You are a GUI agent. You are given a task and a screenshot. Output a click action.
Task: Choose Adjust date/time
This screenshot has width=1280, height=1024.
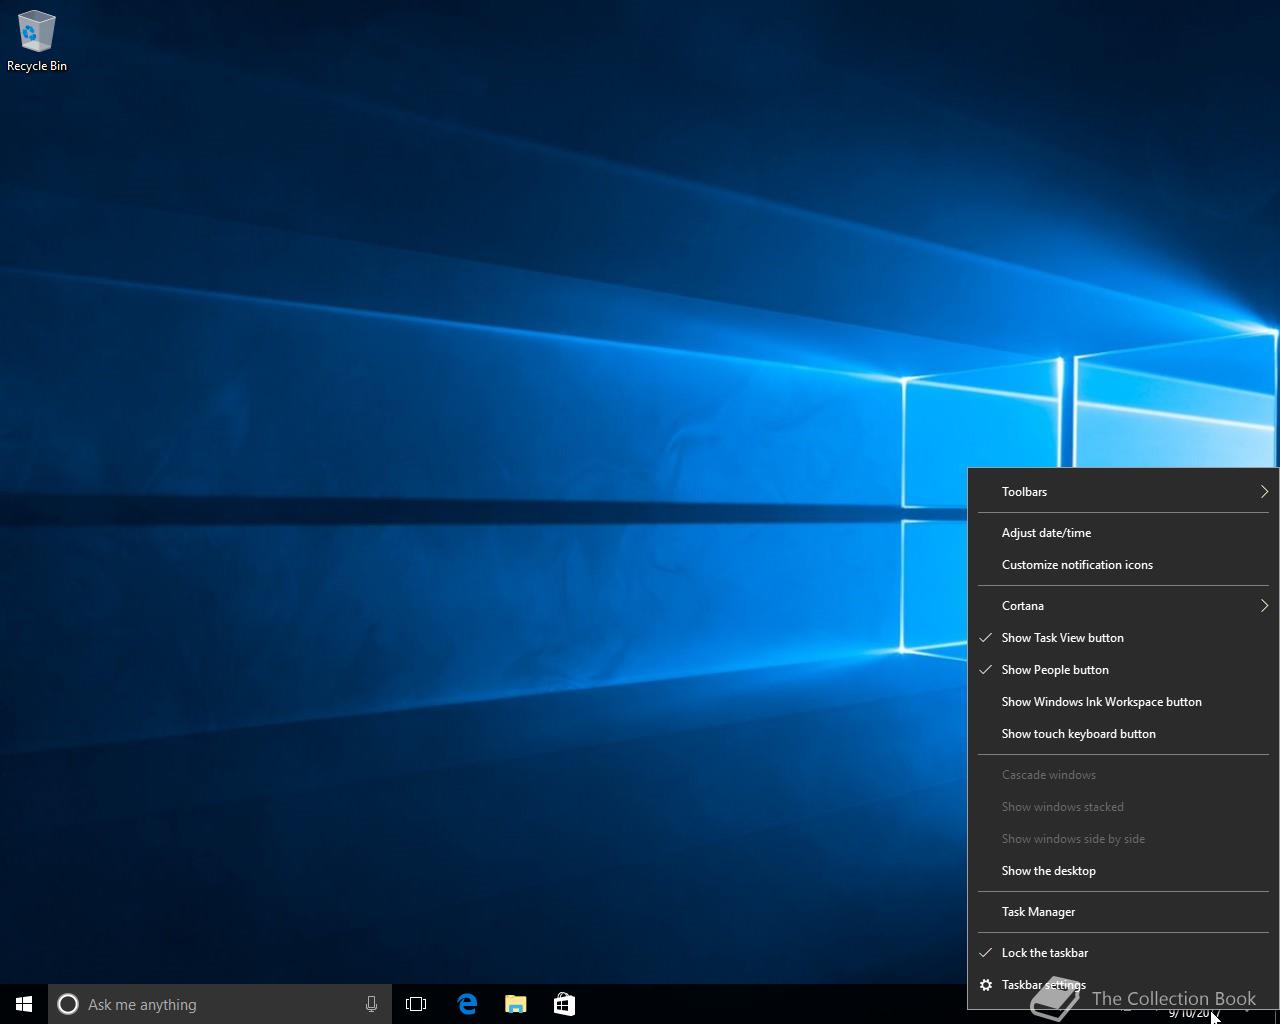pos(1123,533)
